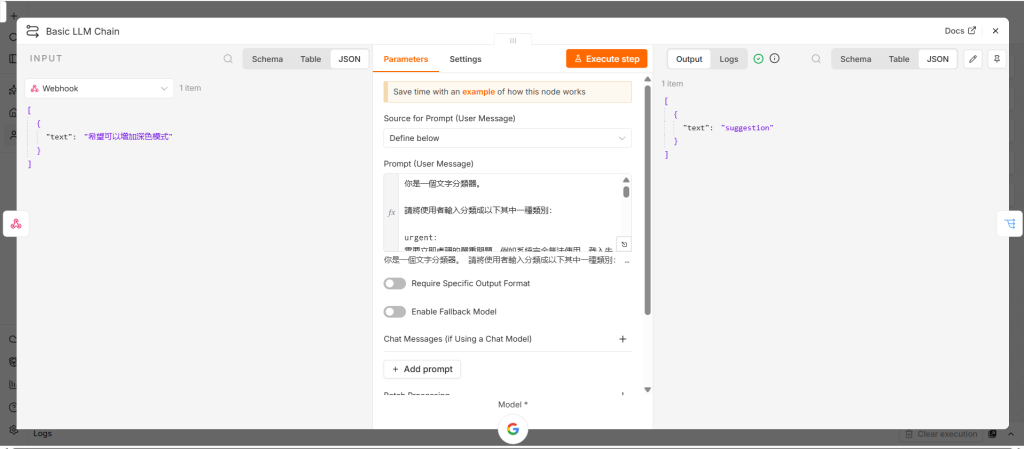Screen dimensions: 1024x449
Task: Pin the output data
Action: (x=997, y=59)
